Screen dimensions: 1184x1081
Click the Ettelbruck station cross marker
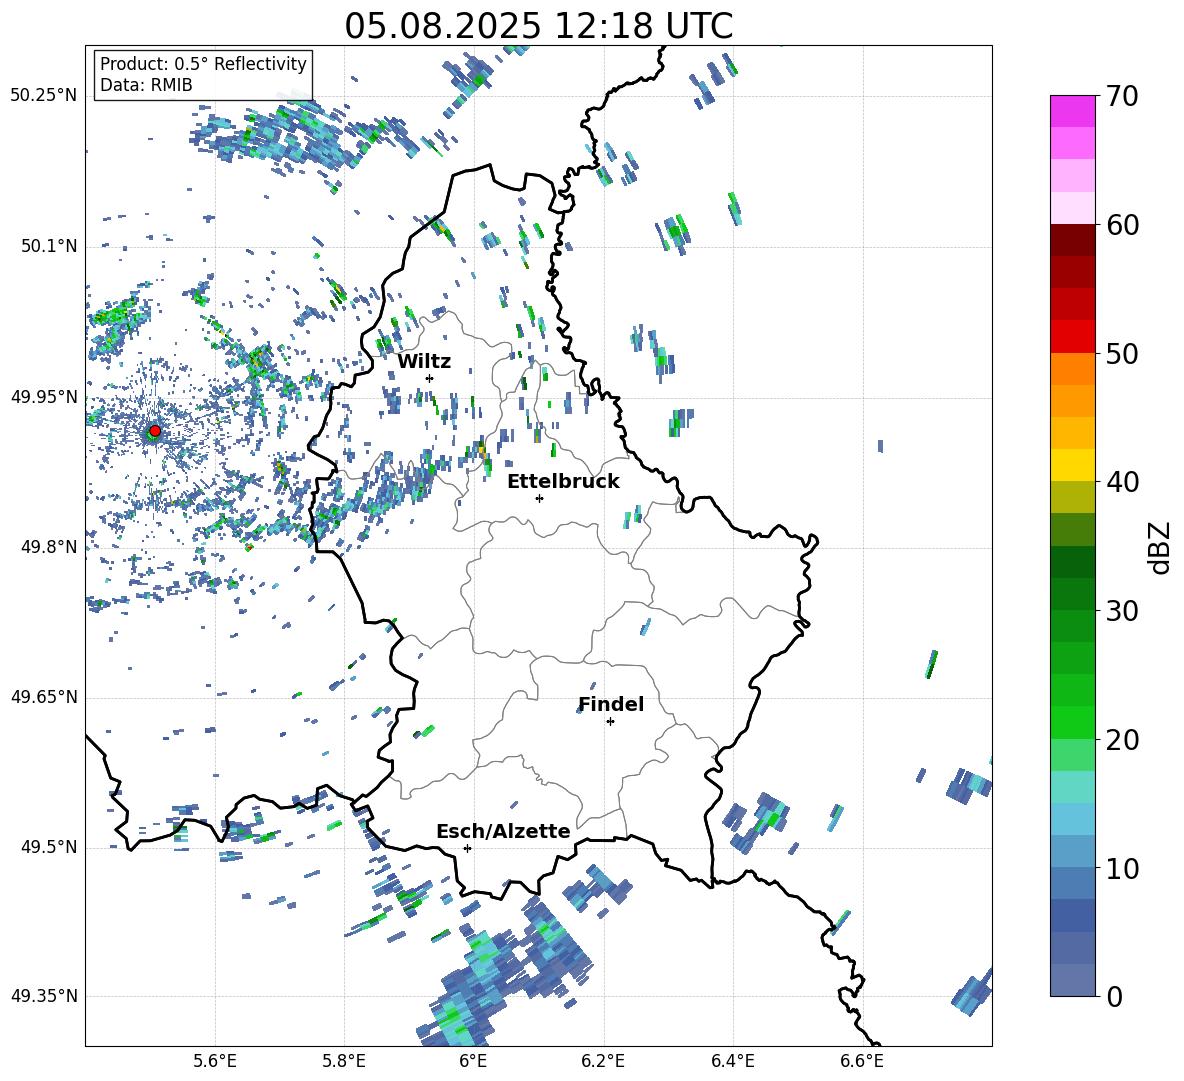(539, 498)
